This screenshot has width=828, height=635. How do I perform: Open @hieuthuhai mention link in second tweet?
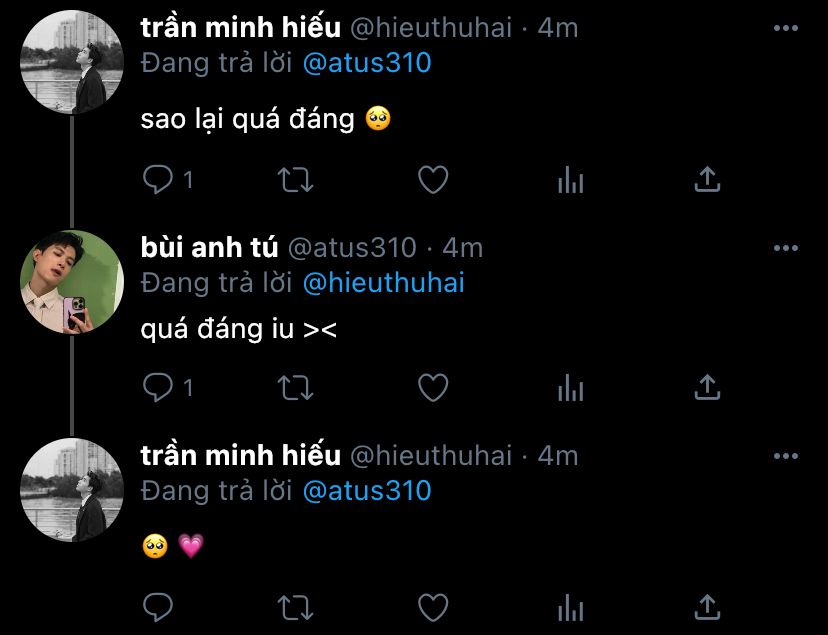(383, 283)
